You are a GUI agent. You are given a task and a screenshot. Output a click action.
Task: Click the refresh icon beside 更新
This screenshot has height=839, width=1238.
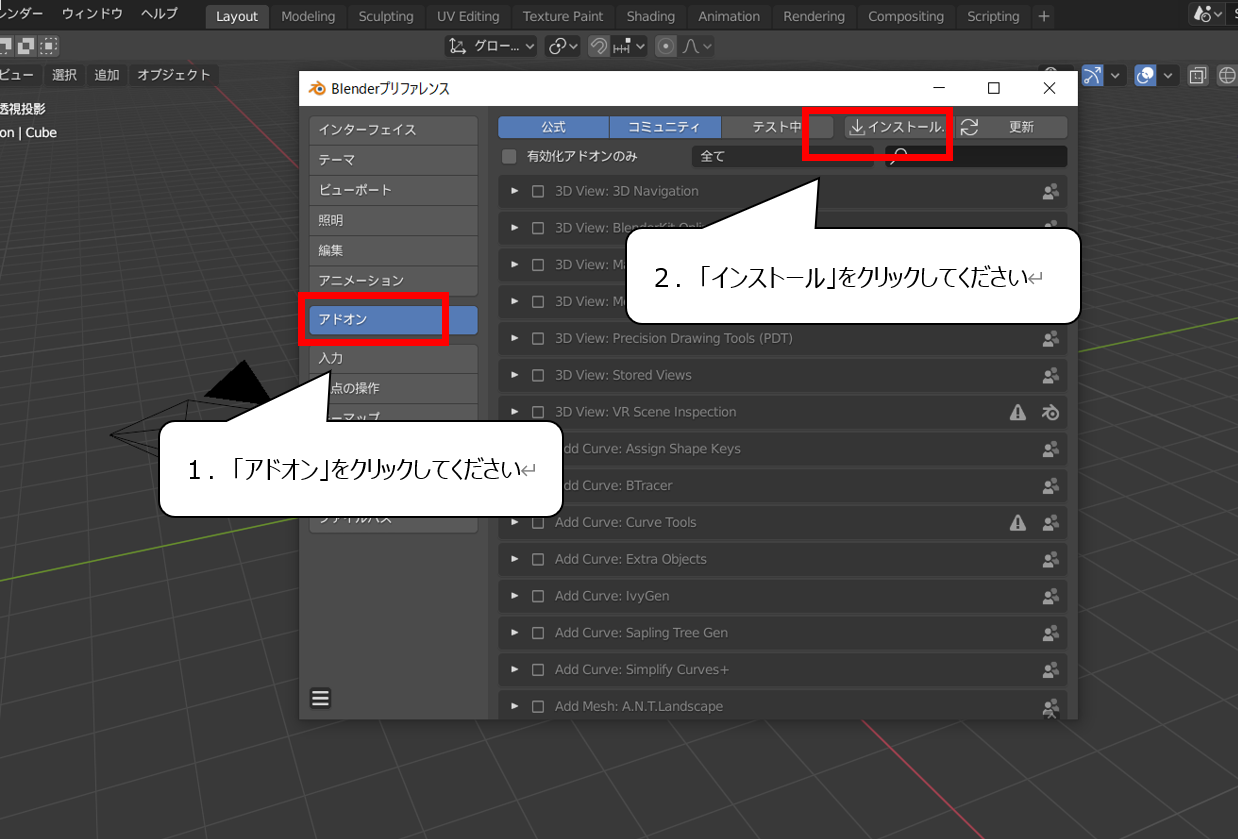tap(969, 127)
